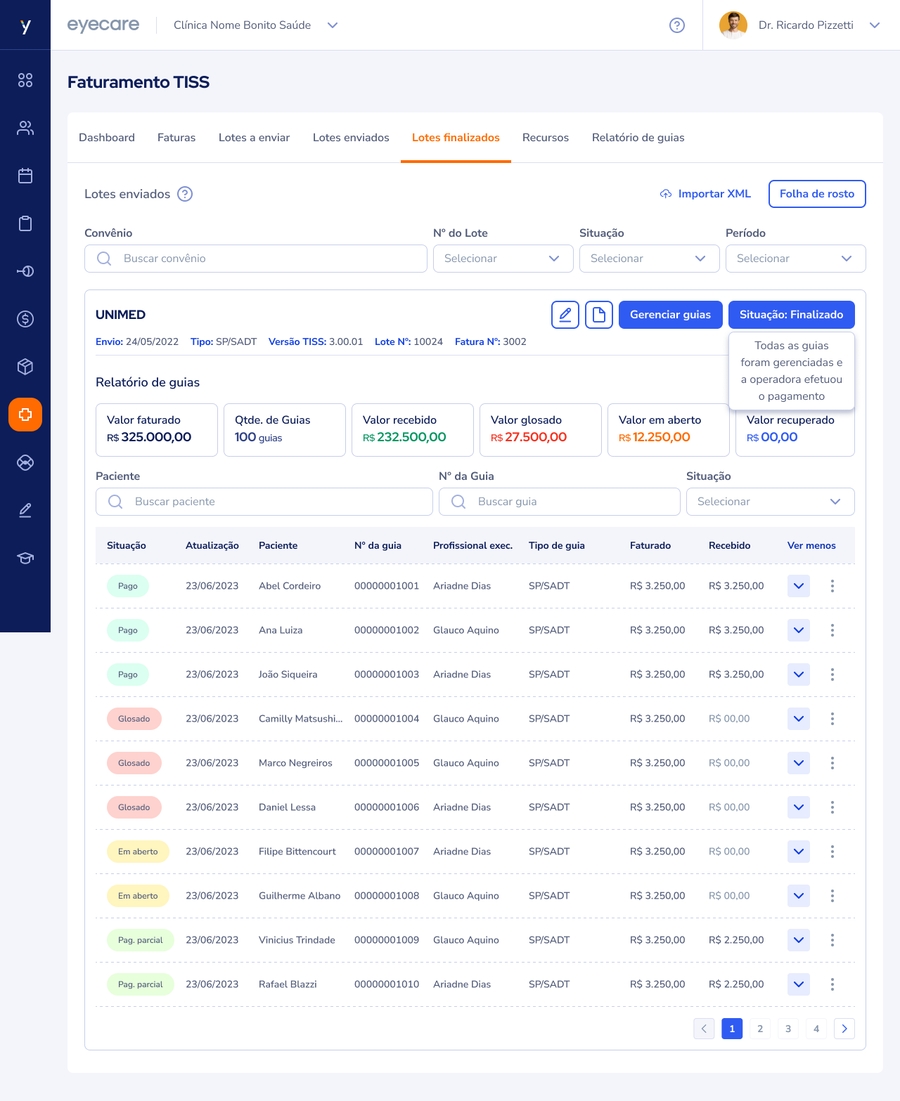Image resolution: width=900 pixels, height=1101 pixels.
Task: Click the Gerenciar guias button
Action: (670, 315)
